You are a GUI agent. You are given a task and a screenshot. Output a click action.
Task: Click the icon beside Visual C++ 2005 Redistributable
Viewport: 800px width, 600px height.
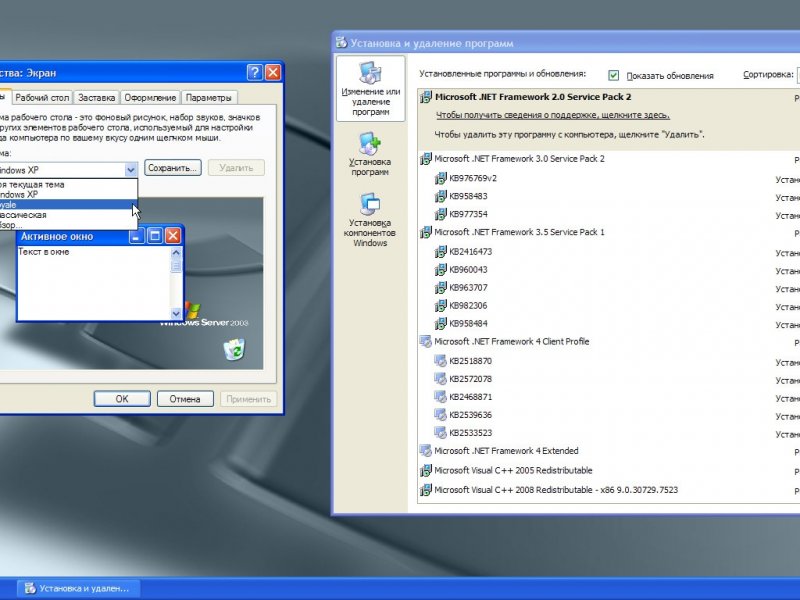point(426,471)
